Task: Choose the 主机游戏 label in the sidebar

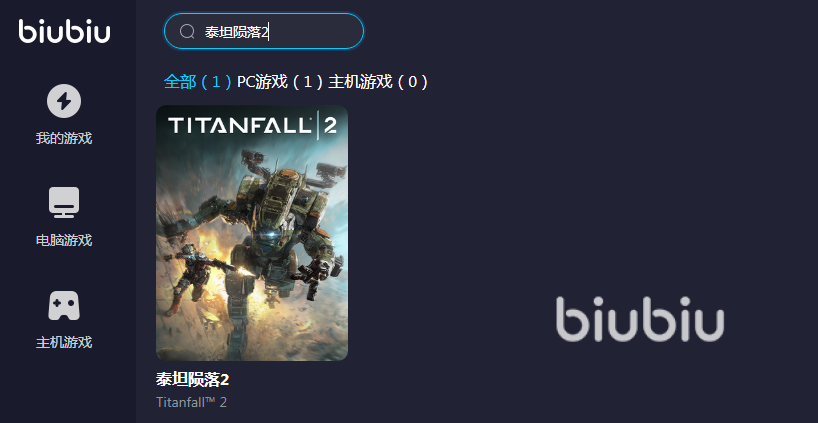Action: (64, 342)
